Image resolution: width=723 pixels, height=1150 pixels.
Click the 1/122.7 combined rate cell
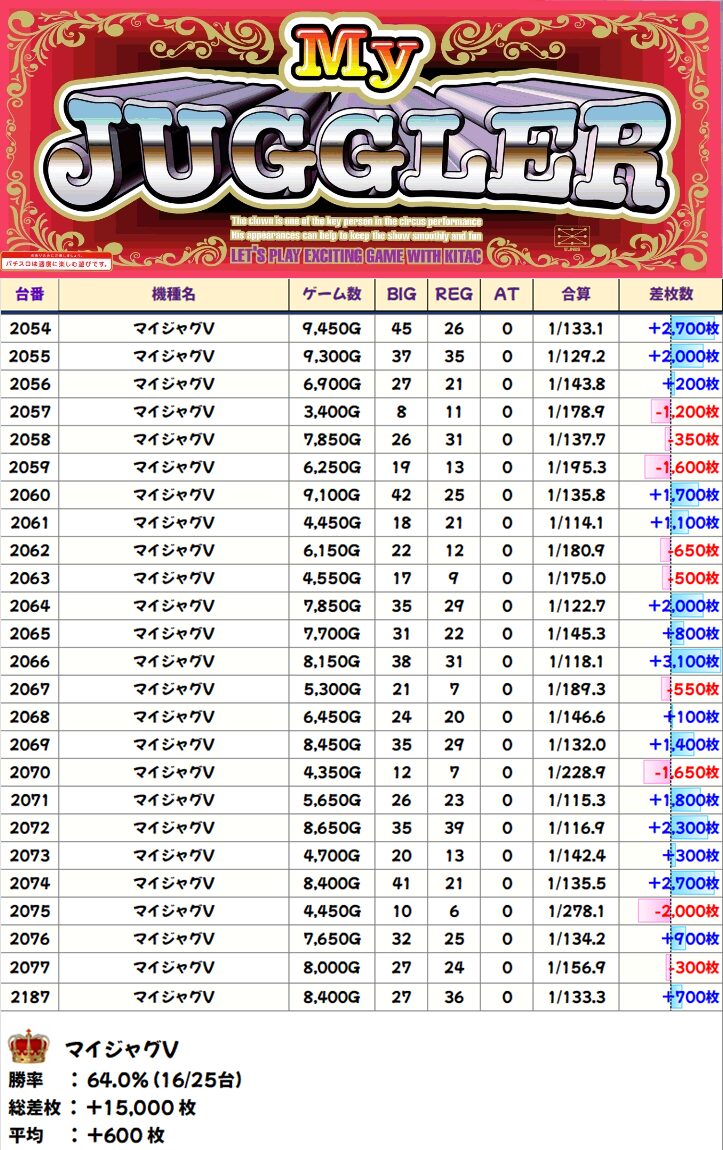tap(576, 607)
